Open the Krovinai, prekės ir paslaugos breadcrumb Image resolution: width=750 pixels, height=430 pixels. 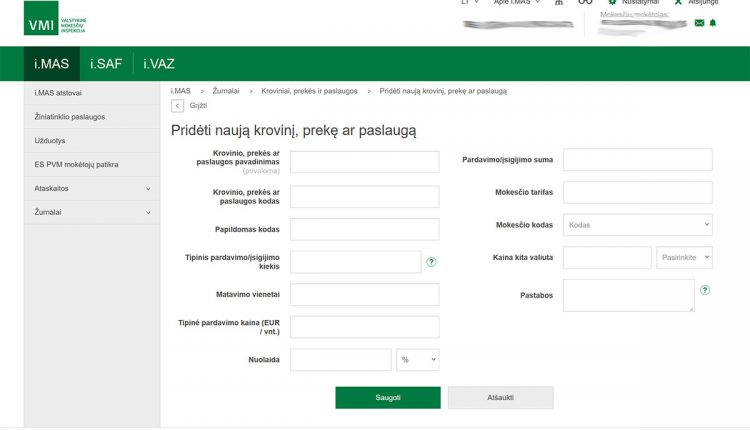tap(309, 91)
